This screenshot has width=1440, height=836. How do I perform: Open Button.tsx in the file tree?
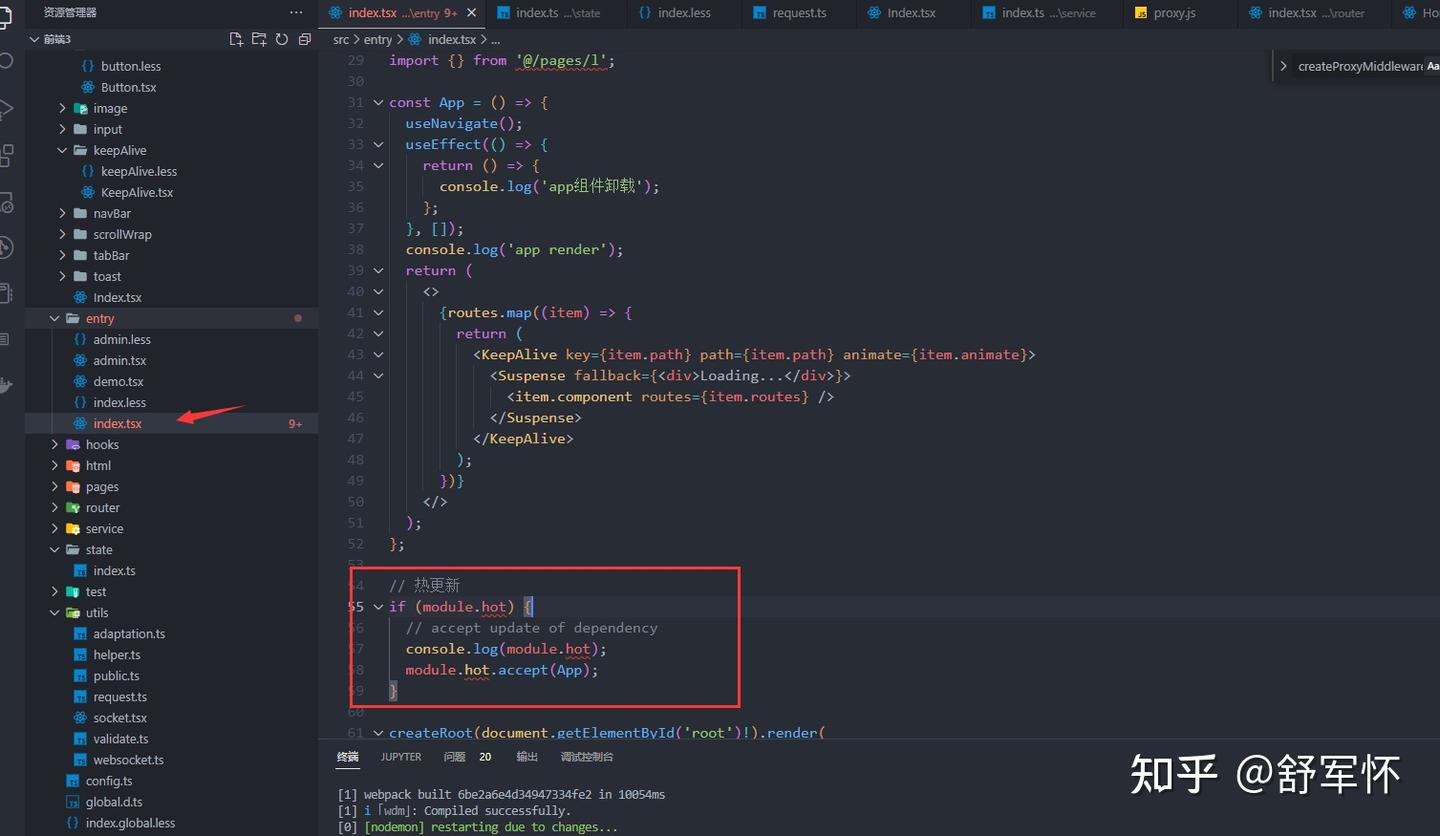(x=129, y=87)
